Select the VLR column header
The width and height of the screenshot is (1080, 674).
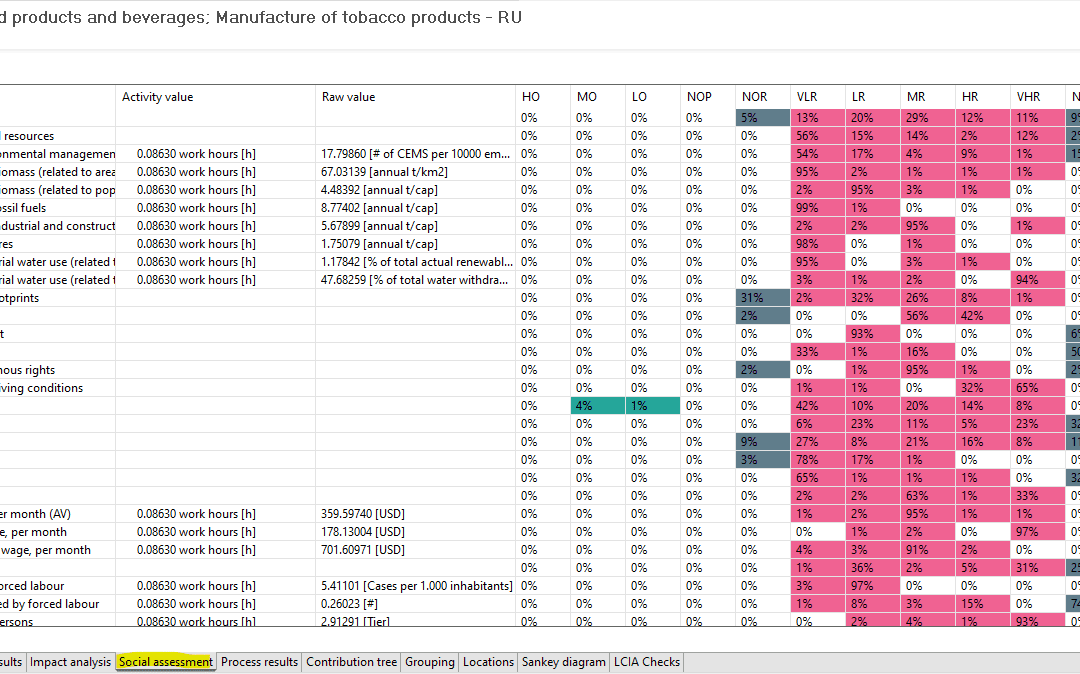[806, 97]
